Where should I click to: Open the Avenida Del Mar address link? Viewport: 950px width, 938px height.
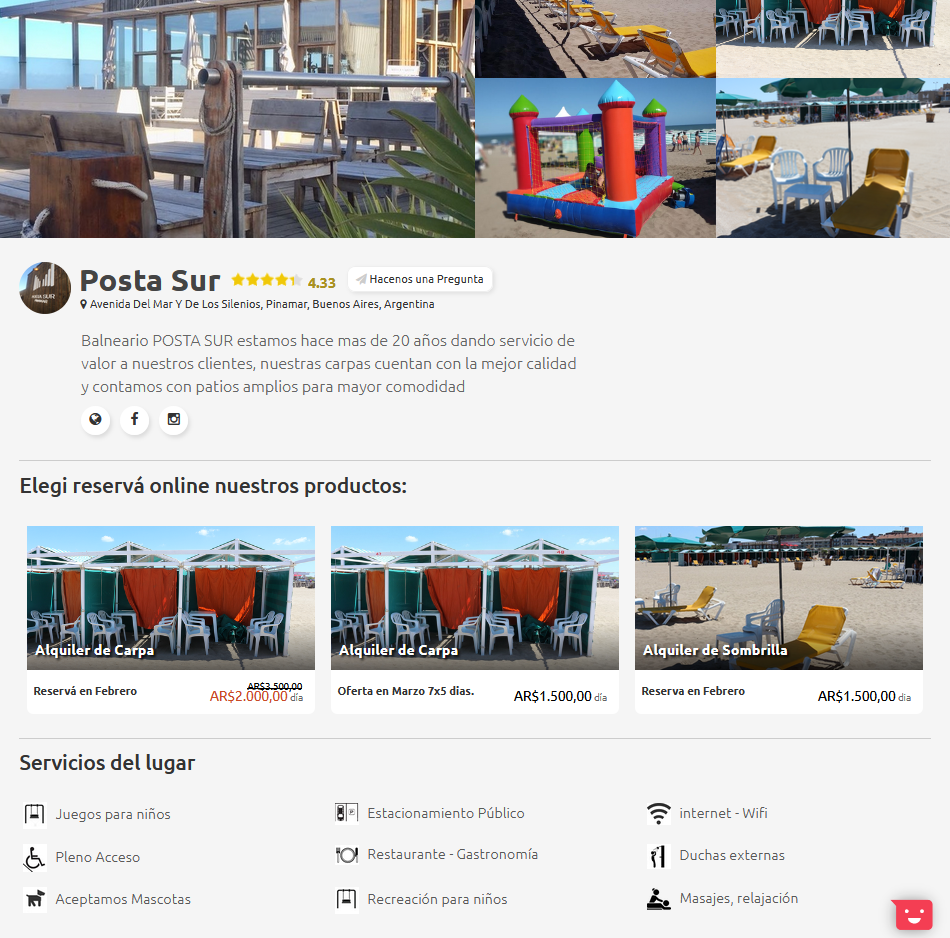pos(257,304)
